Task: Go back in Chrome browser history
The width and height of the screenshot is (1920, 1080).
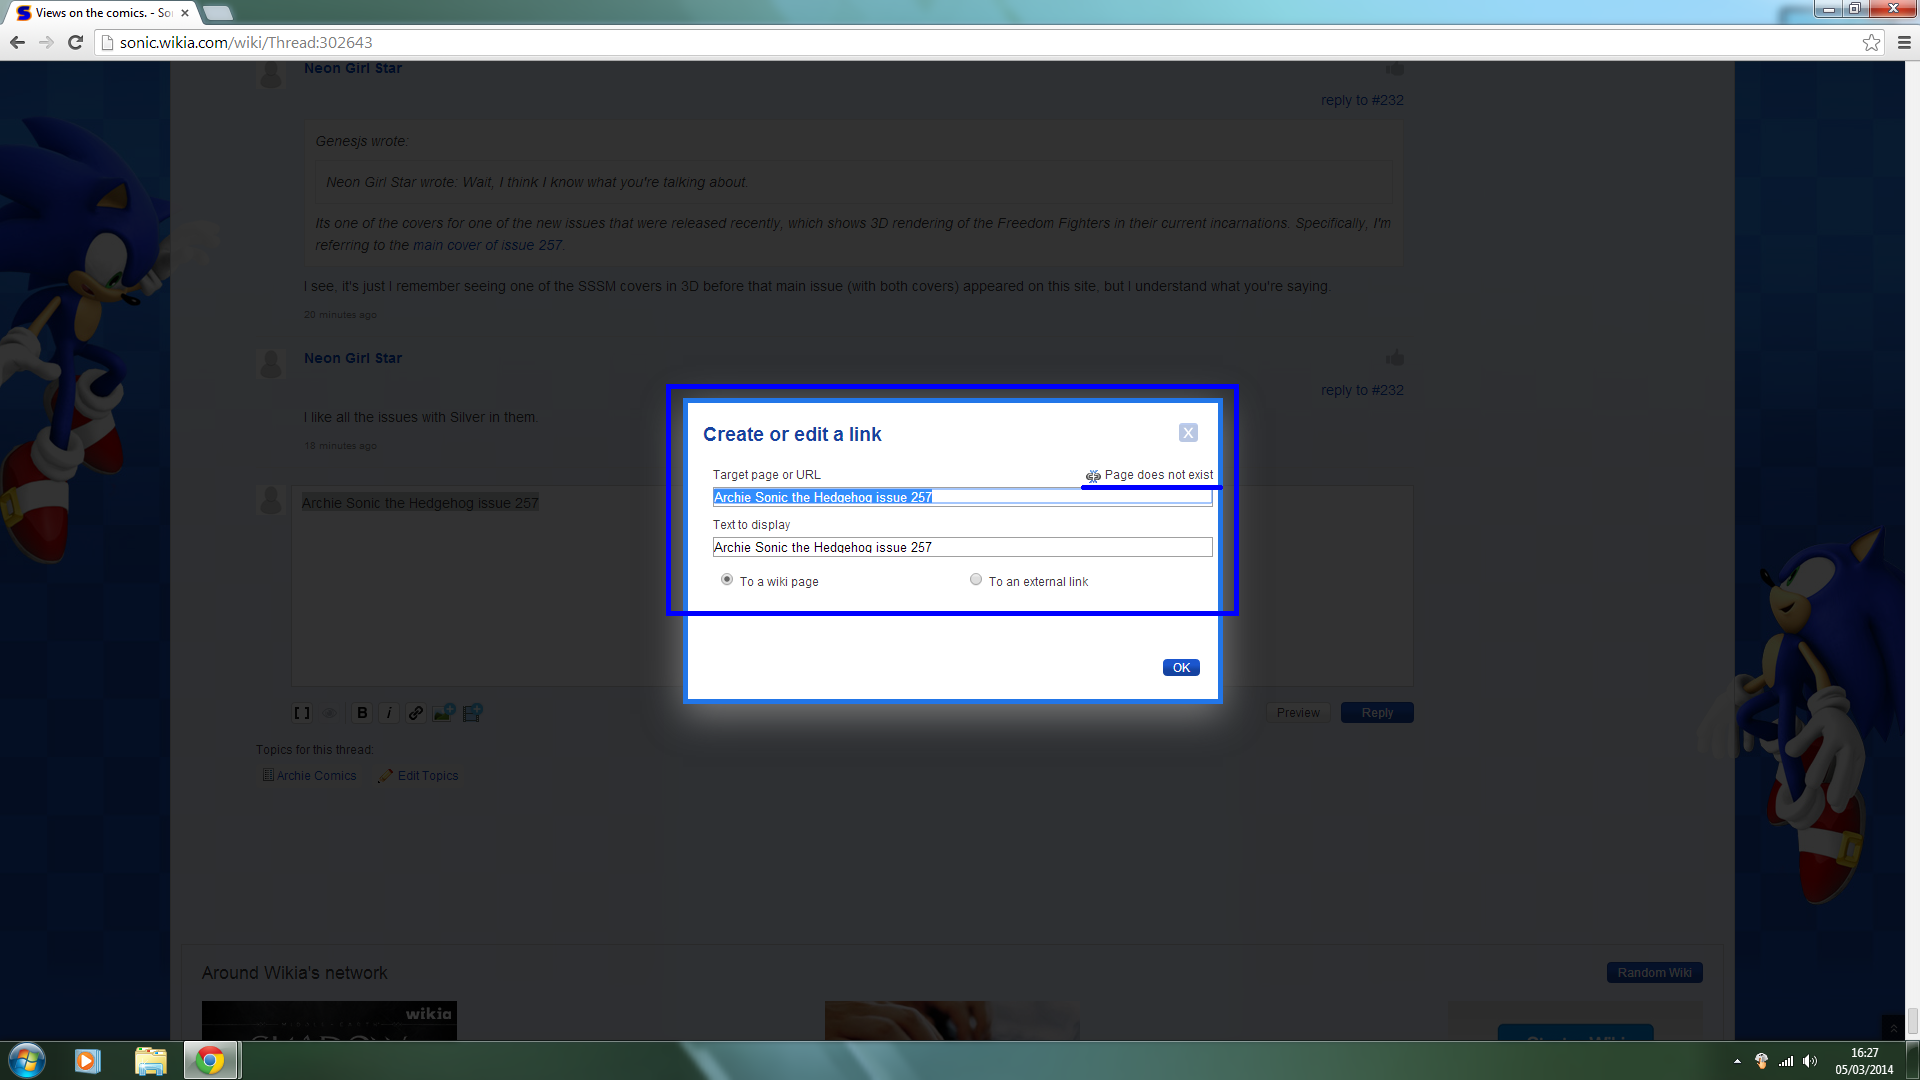Action: pos(17,42)
